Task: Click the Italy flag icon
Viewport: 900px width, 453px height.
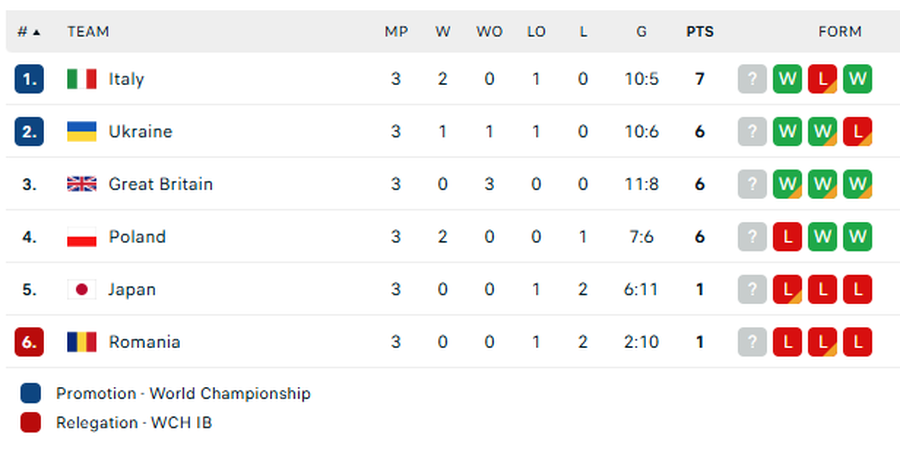Action: click(x=81, y=79)
